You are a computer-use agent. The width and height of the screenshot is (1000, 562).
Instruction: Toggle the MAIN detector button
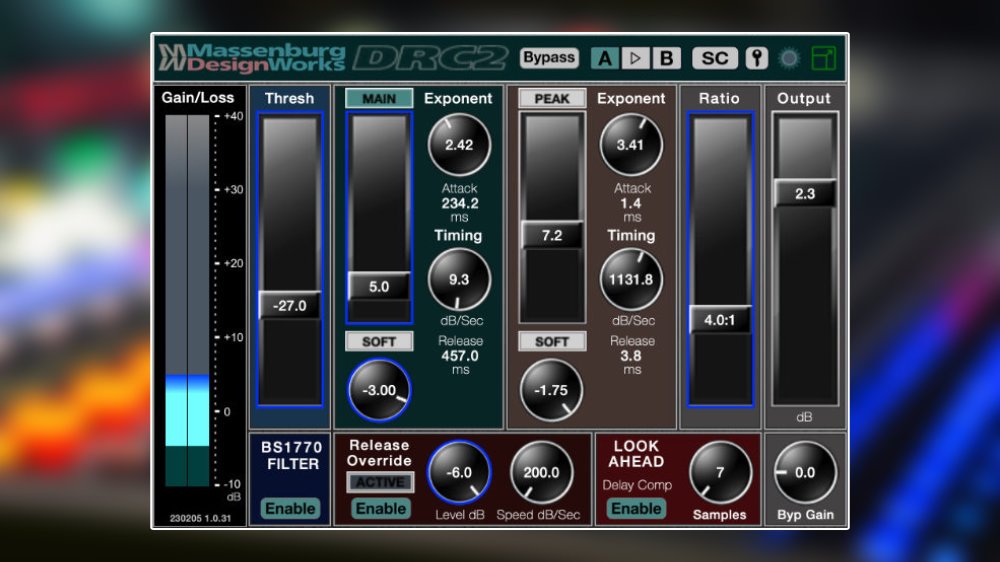coord(379,98)
